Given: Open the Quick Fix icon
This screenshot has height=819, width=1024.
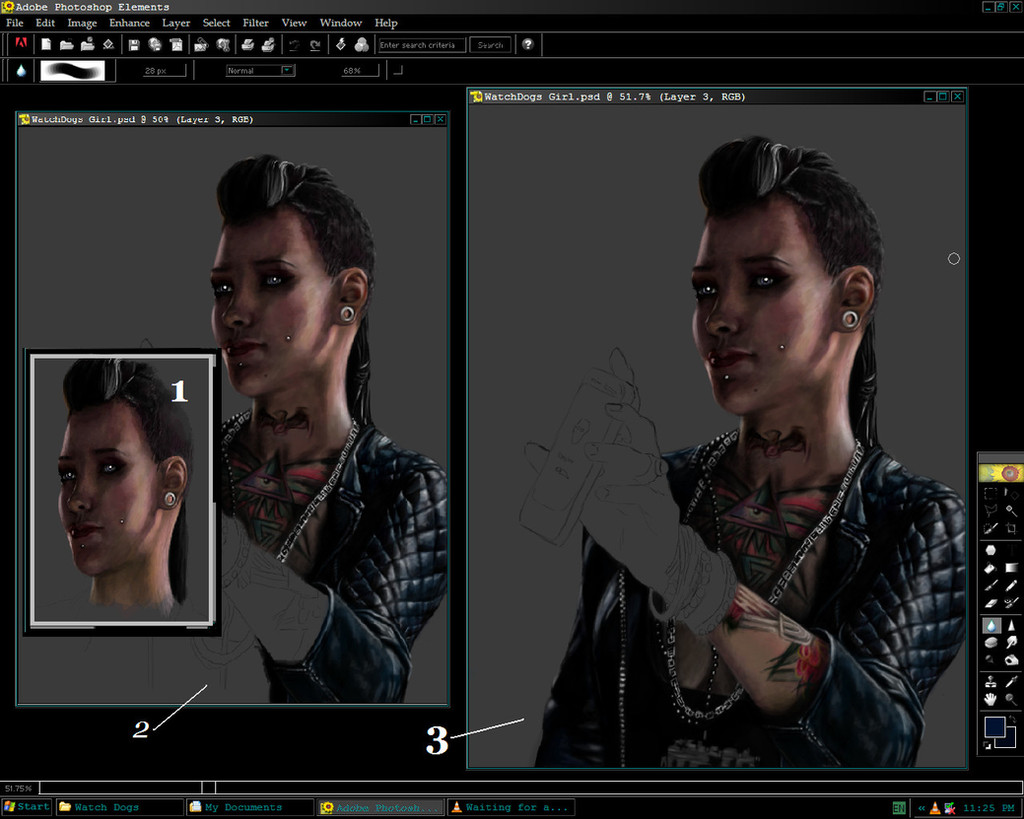Looking at the screenshot, I should (x=340, y=44).
